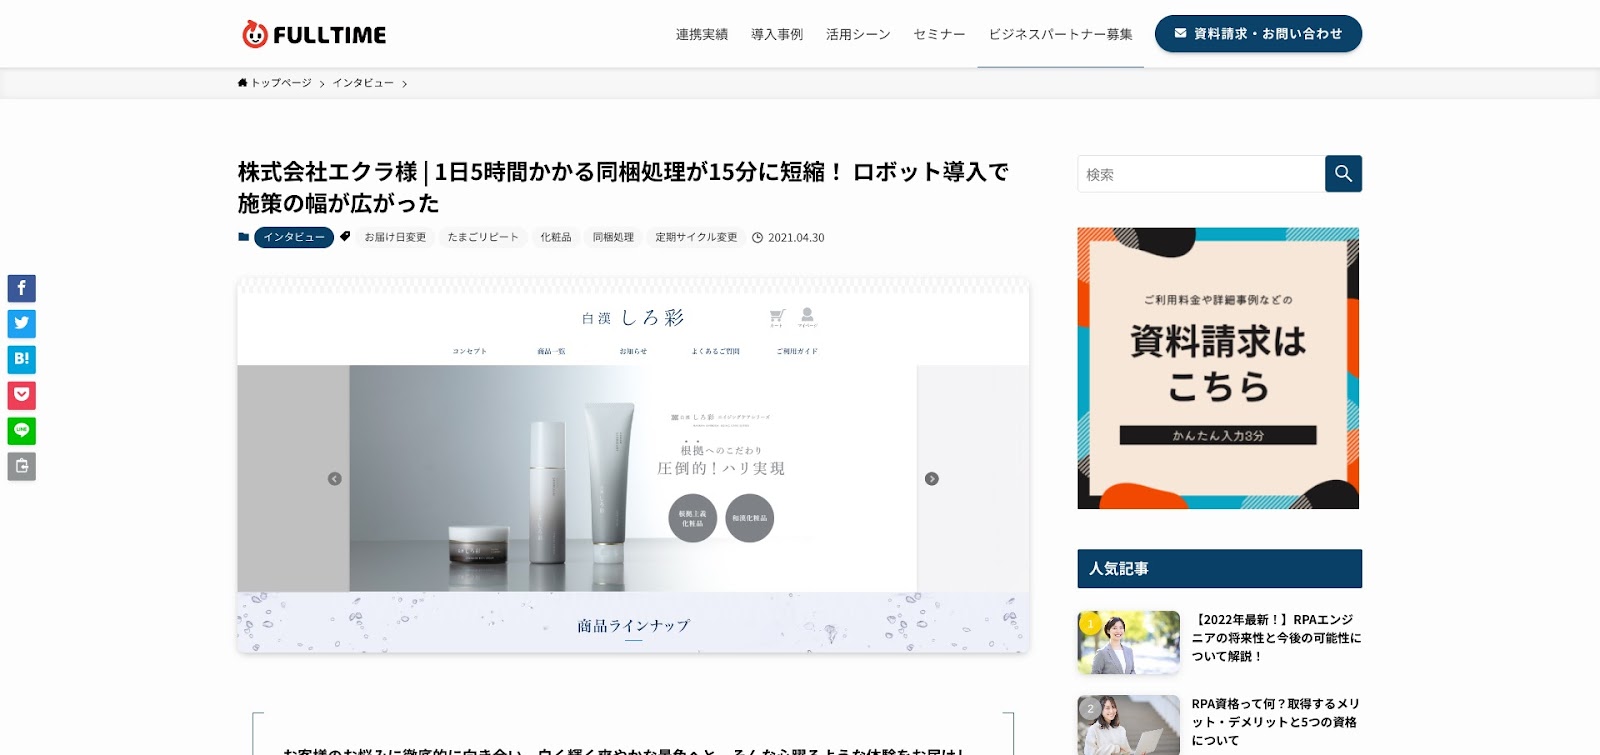Open セミナー menu
This screenshot has width=1600, height=755.
click(x=939, y=34)
